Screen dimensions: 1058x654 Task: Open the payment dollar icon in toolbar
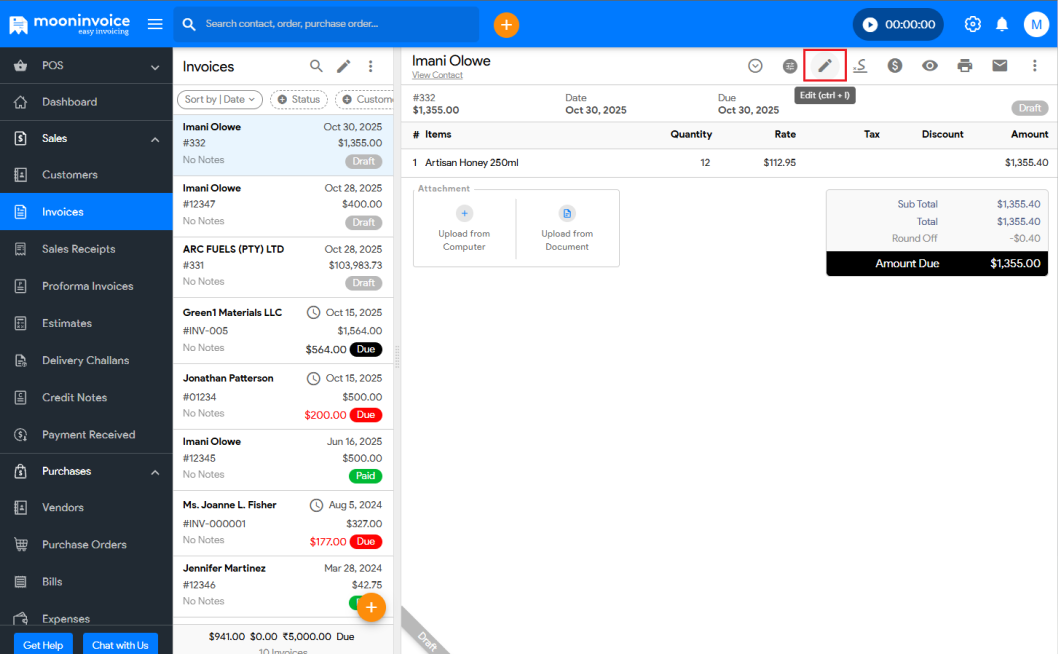(x=895, y=66)
